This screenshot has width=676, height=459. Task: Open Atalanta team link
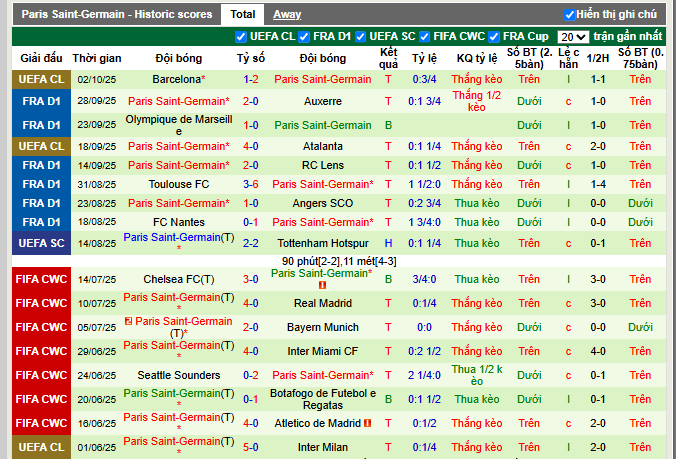click(x=322, y=146)
